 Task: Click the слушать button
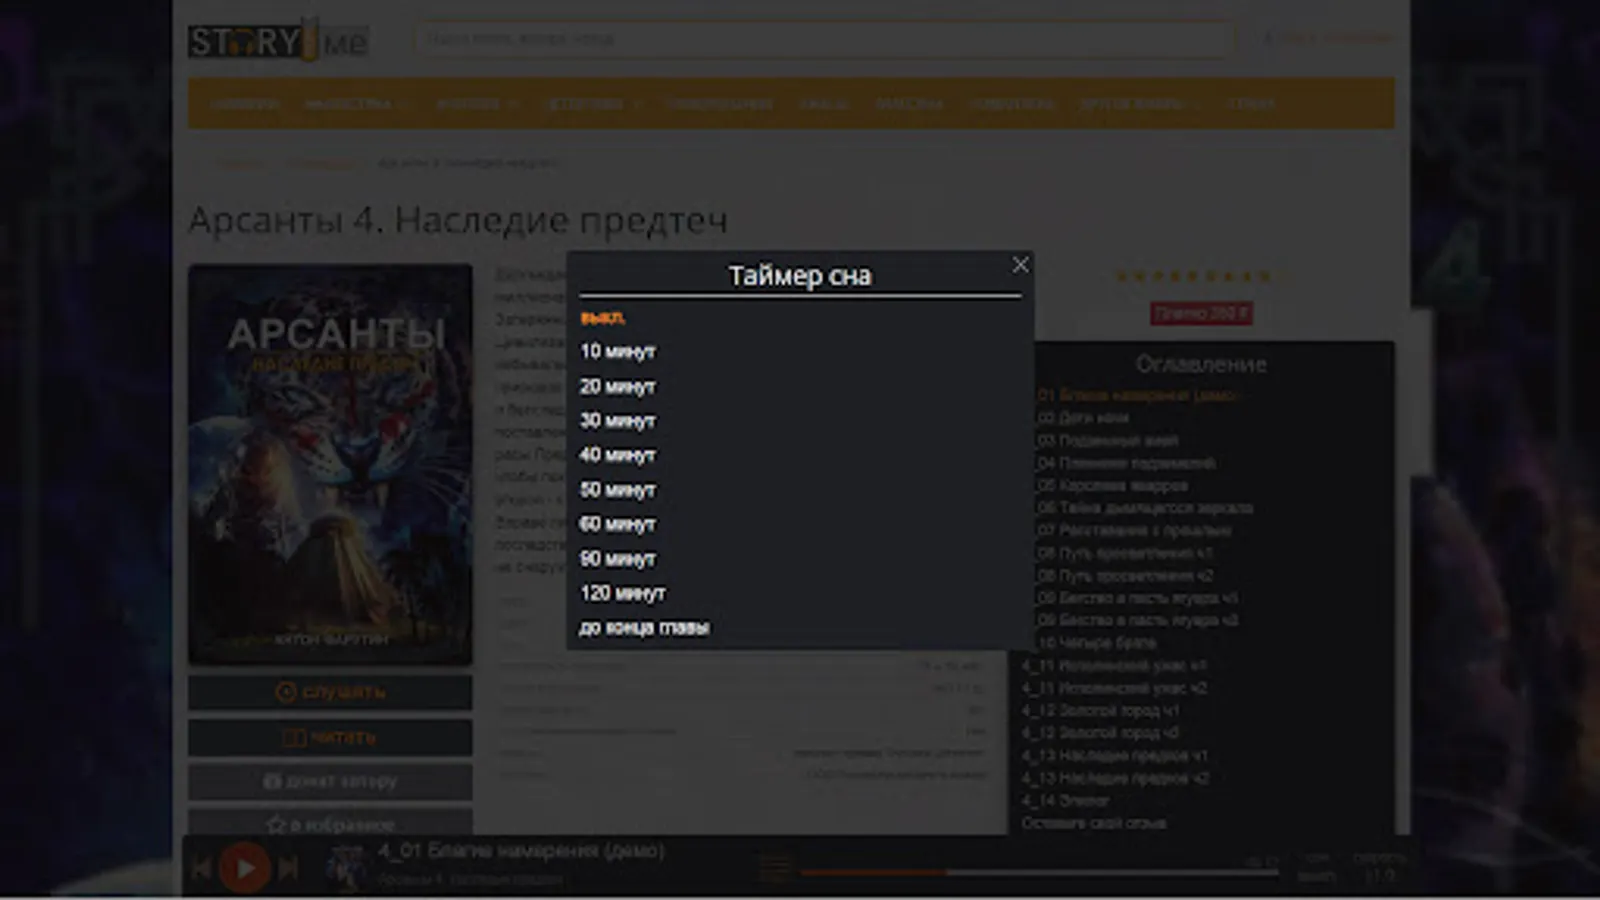point(330,692)
